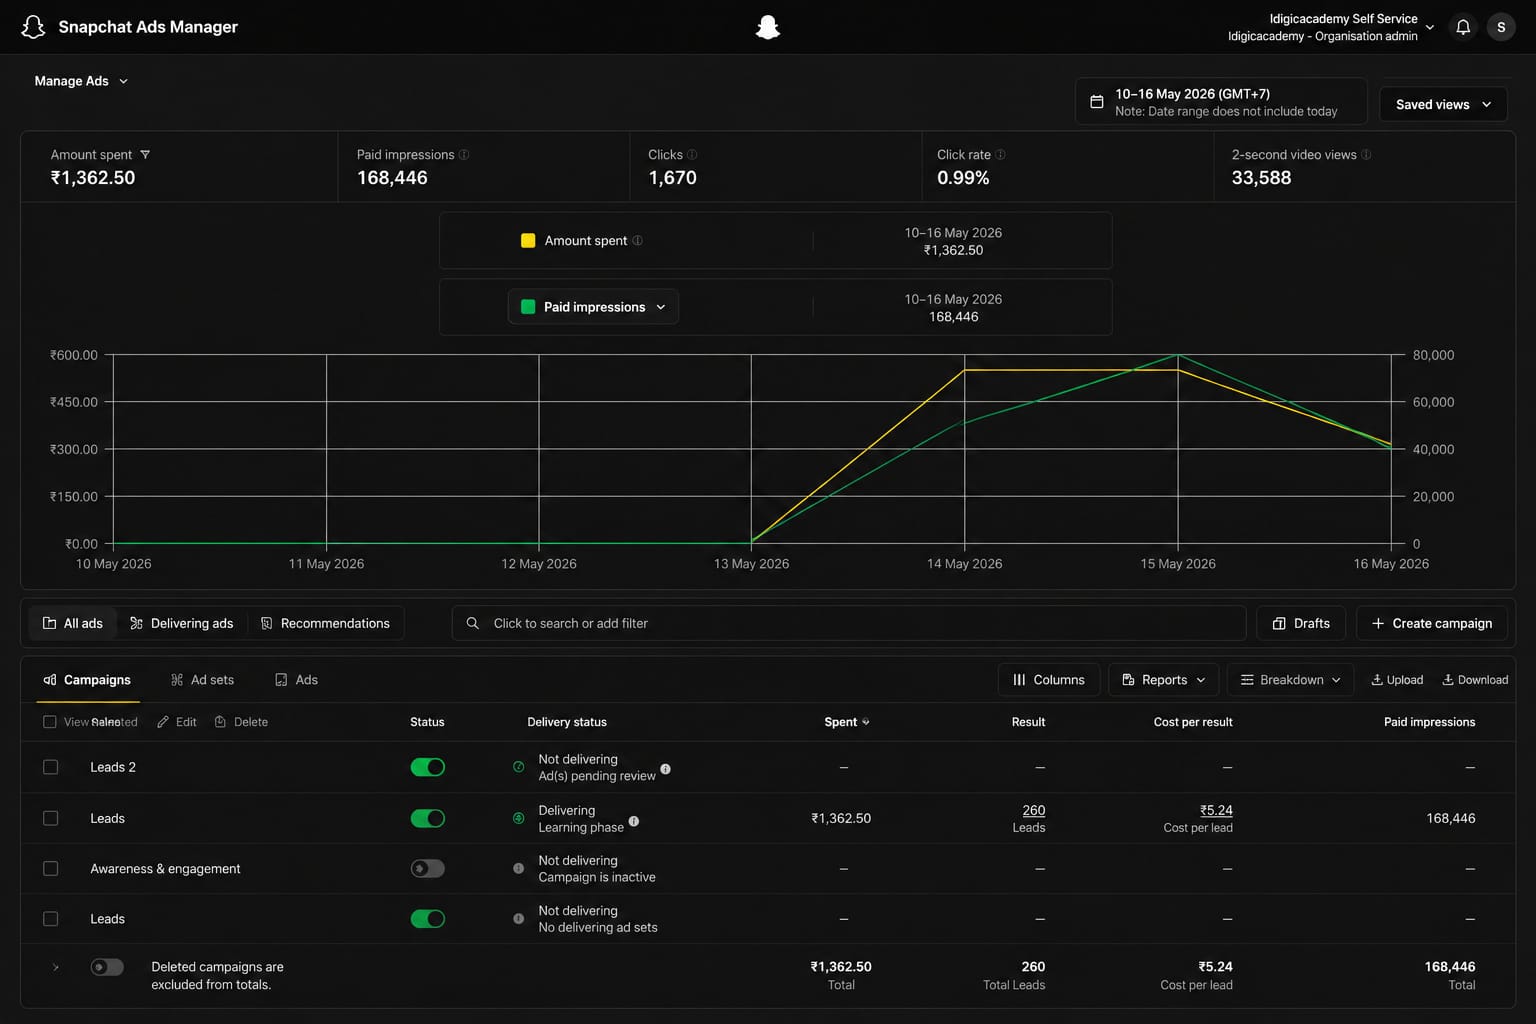Image resolution: width=1536 pixels, height=1024 pixels.
Task: Switch to the Recommendations tab
Action: [x=325, y=623]
